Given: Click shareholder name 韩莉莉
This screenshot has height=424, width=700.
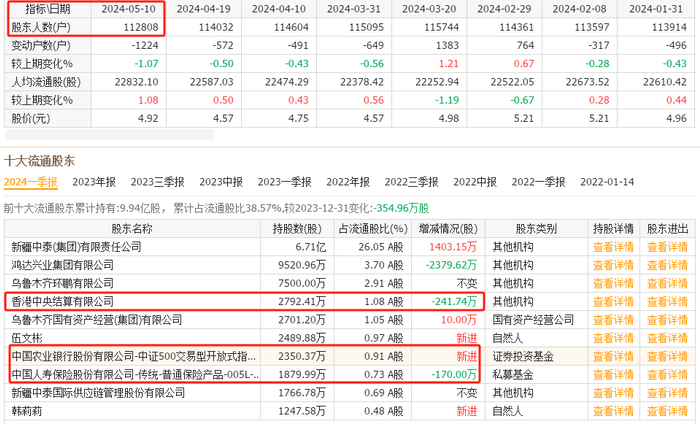Looking at the screenshot, I should pos(27,411).
